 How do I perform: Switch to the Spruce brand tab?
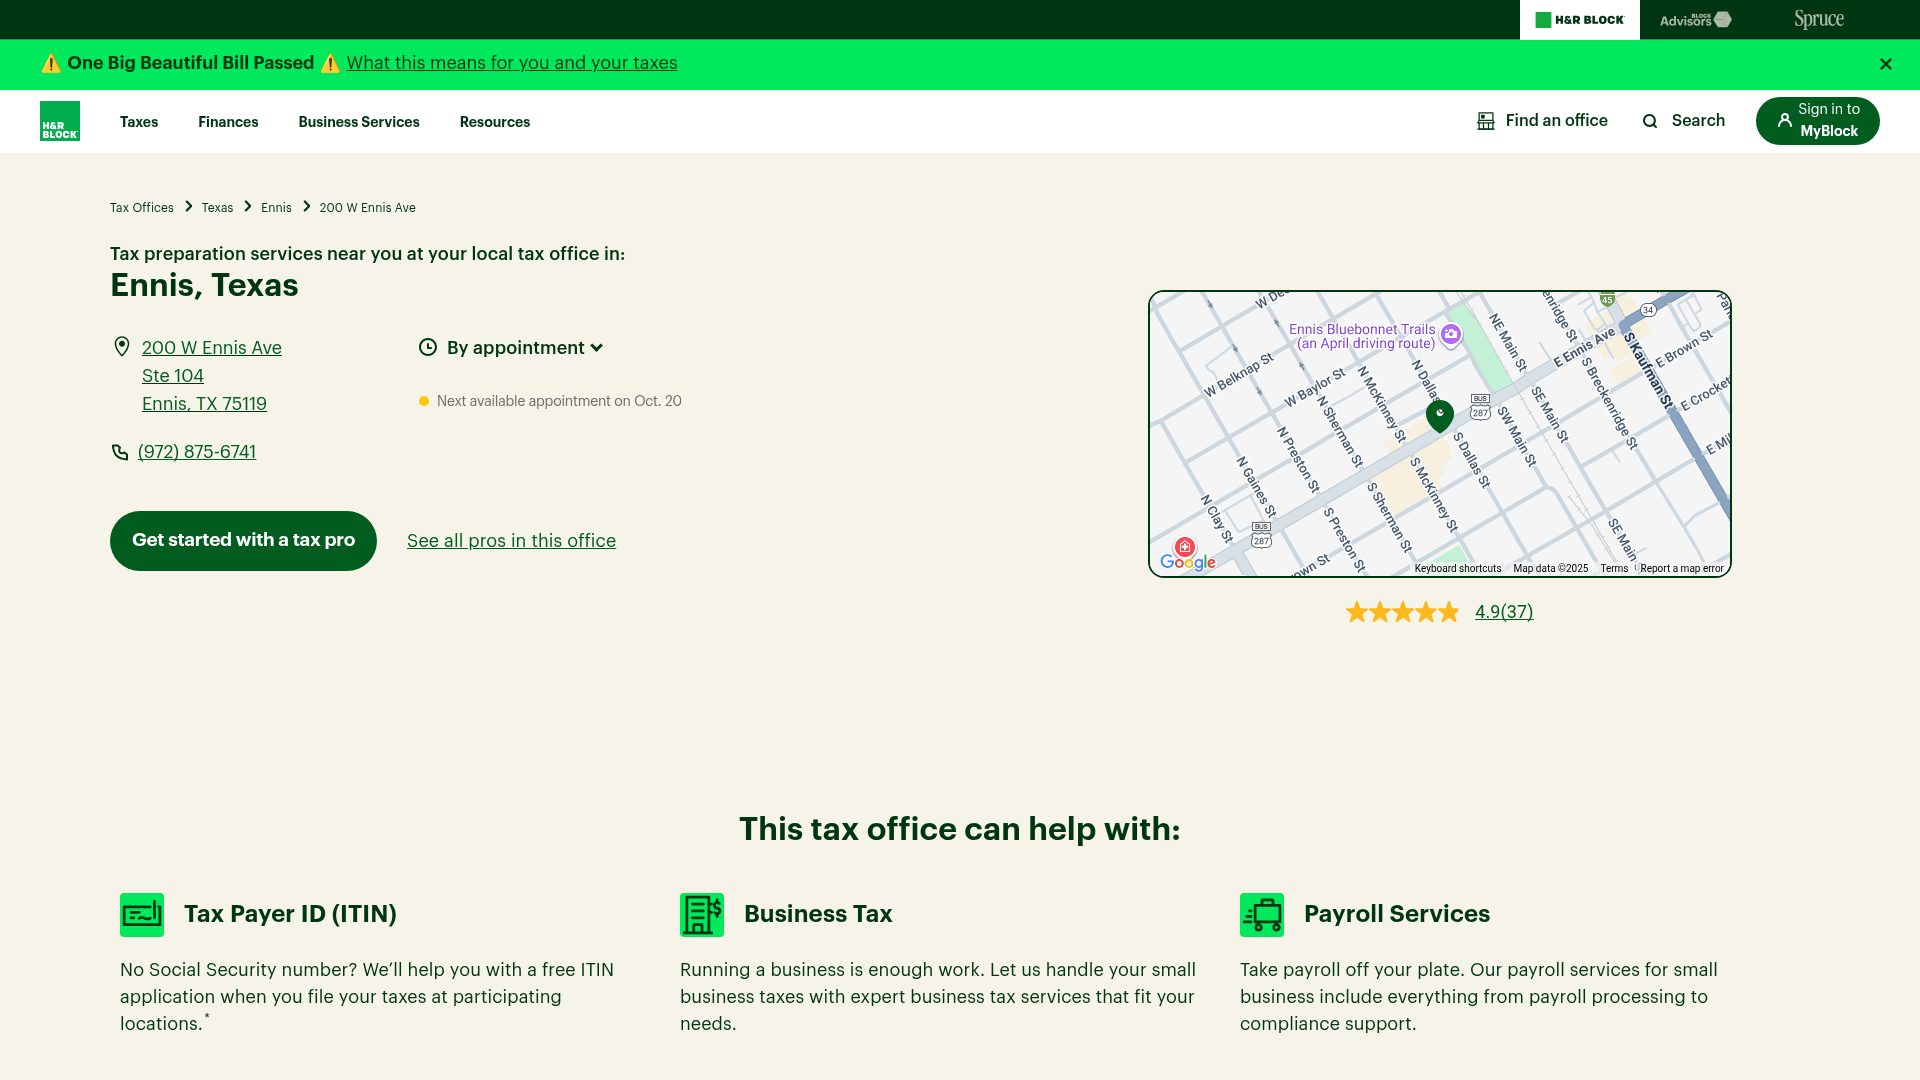click(1819, 20)
